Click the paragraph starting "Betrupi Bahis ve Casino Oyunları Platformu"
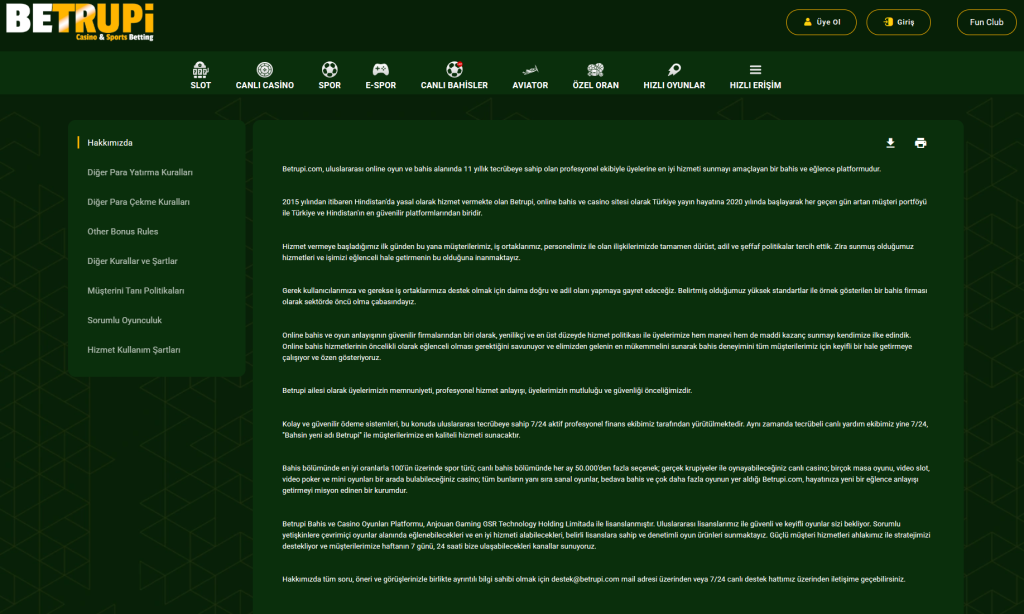Viewport: 1024px width, 614px height. tap(606, 535)
